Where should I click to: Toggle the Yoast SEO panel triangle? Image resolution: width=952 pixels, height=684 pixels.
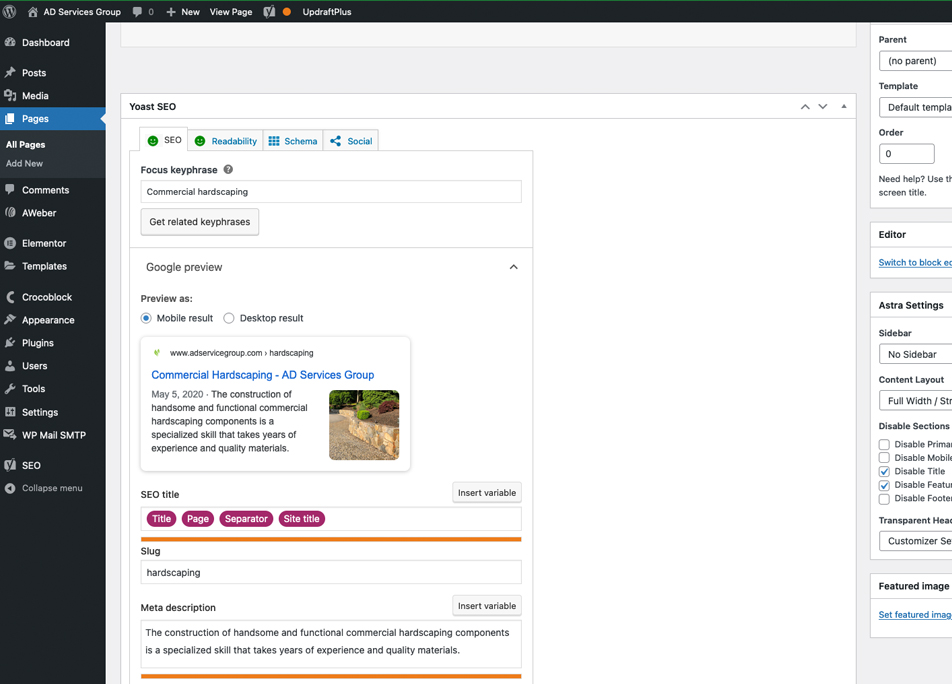click(844, 106)
